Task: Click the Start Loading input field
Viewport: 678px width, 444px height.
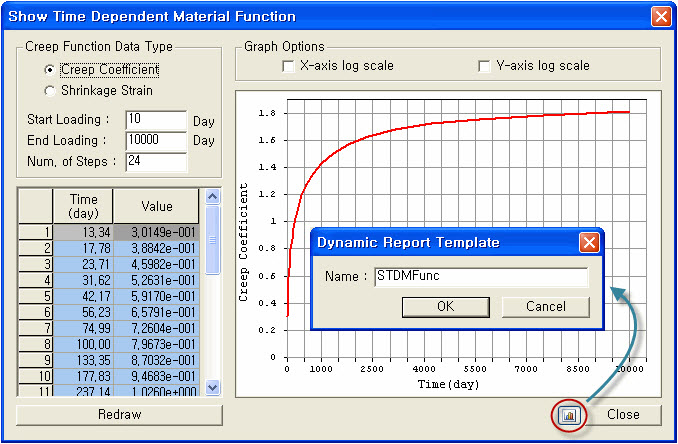Action: click(x=156, y=120)
